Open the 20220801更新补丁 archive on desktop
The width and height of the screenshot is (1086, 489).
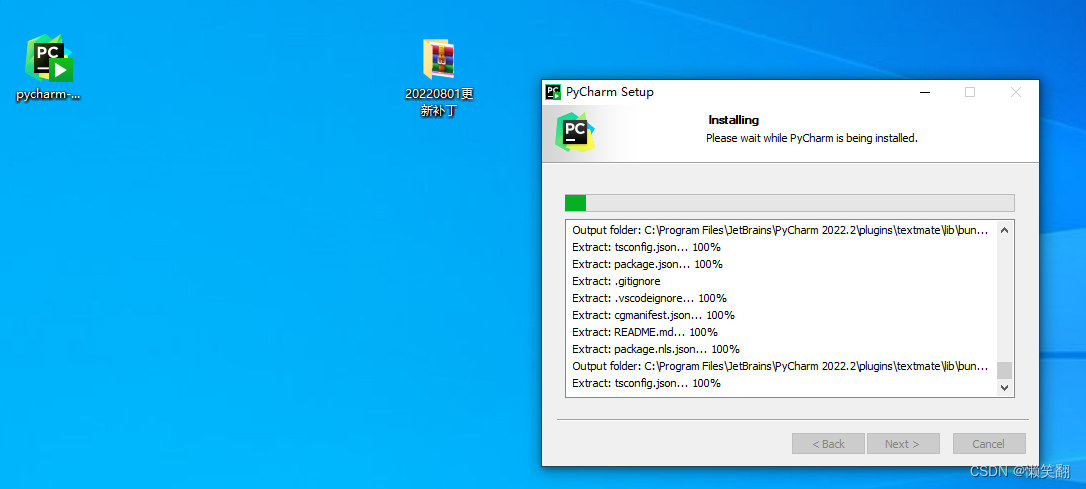(439, 78)
